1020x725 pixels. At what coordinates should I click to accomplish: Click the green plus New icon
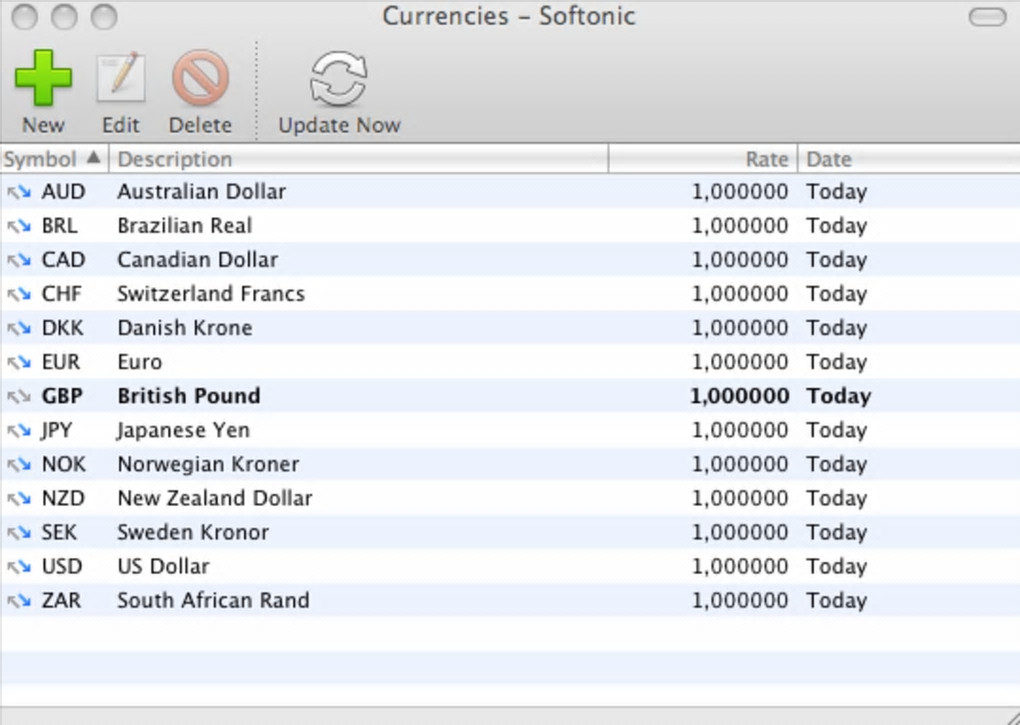click(x=43, y=79)
